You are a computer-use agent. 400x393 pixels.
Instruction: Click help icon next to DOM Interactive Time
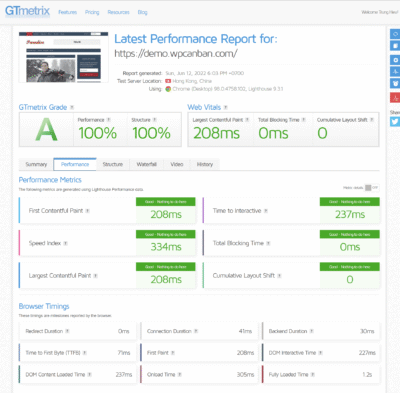pos(320,353)
